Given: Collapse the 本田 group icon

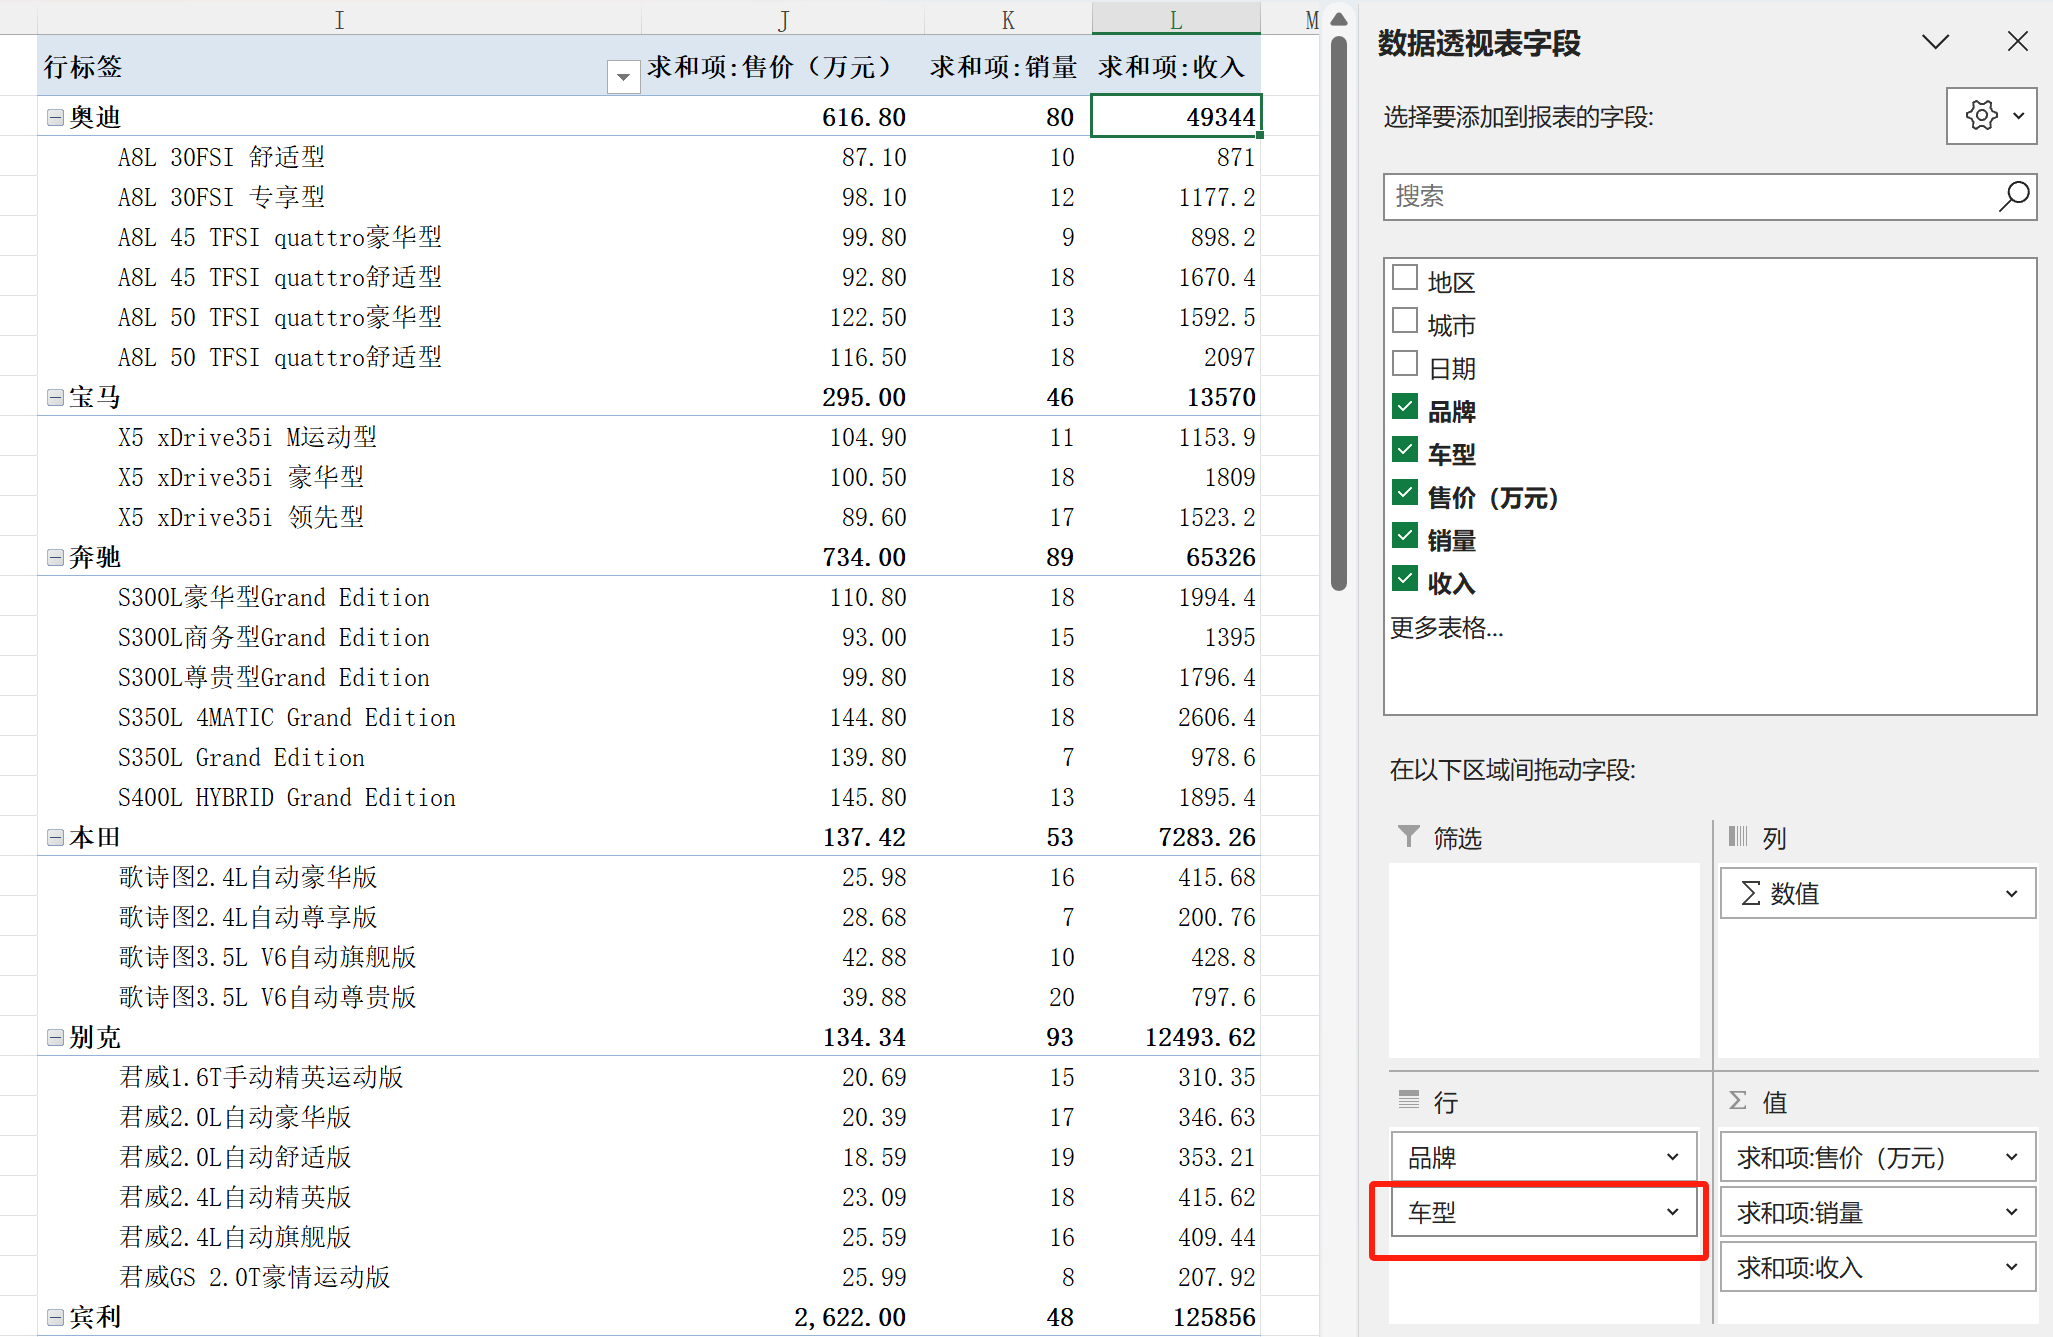Looking at the screenshot, I should pos(56,838).
